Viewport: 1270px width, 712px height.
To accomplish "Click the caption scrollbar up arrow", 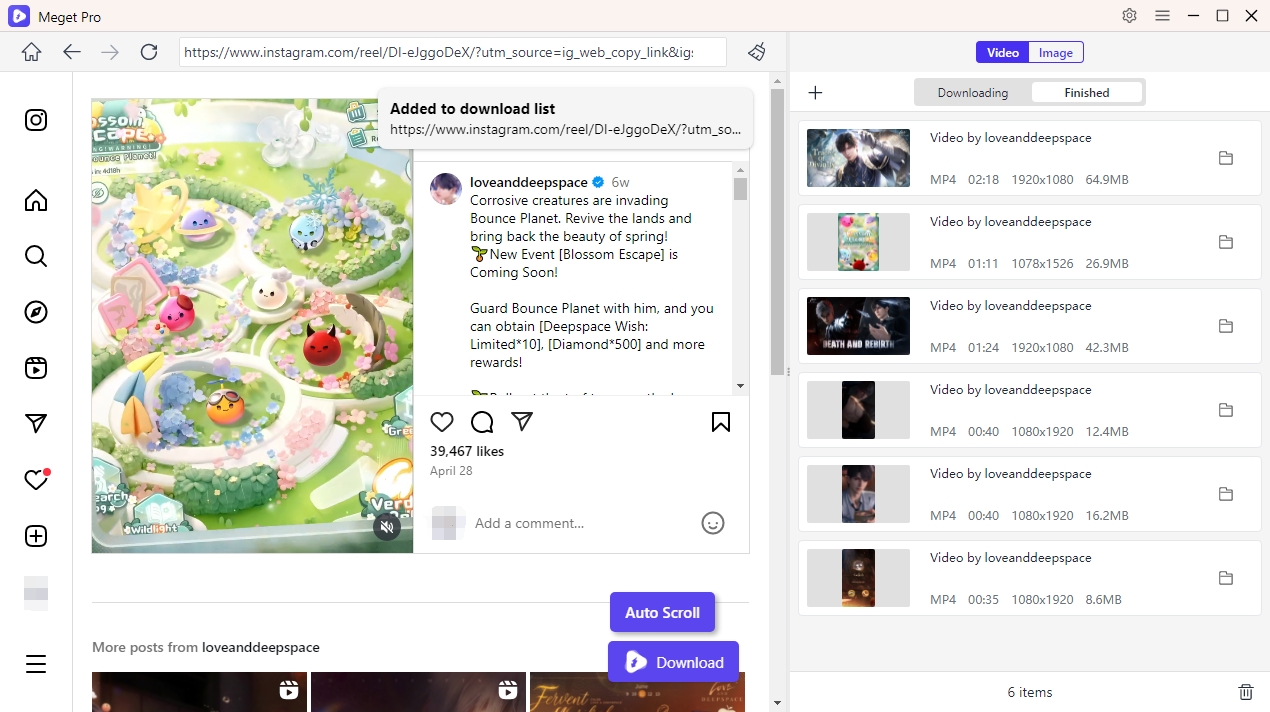I will [740, 169].
